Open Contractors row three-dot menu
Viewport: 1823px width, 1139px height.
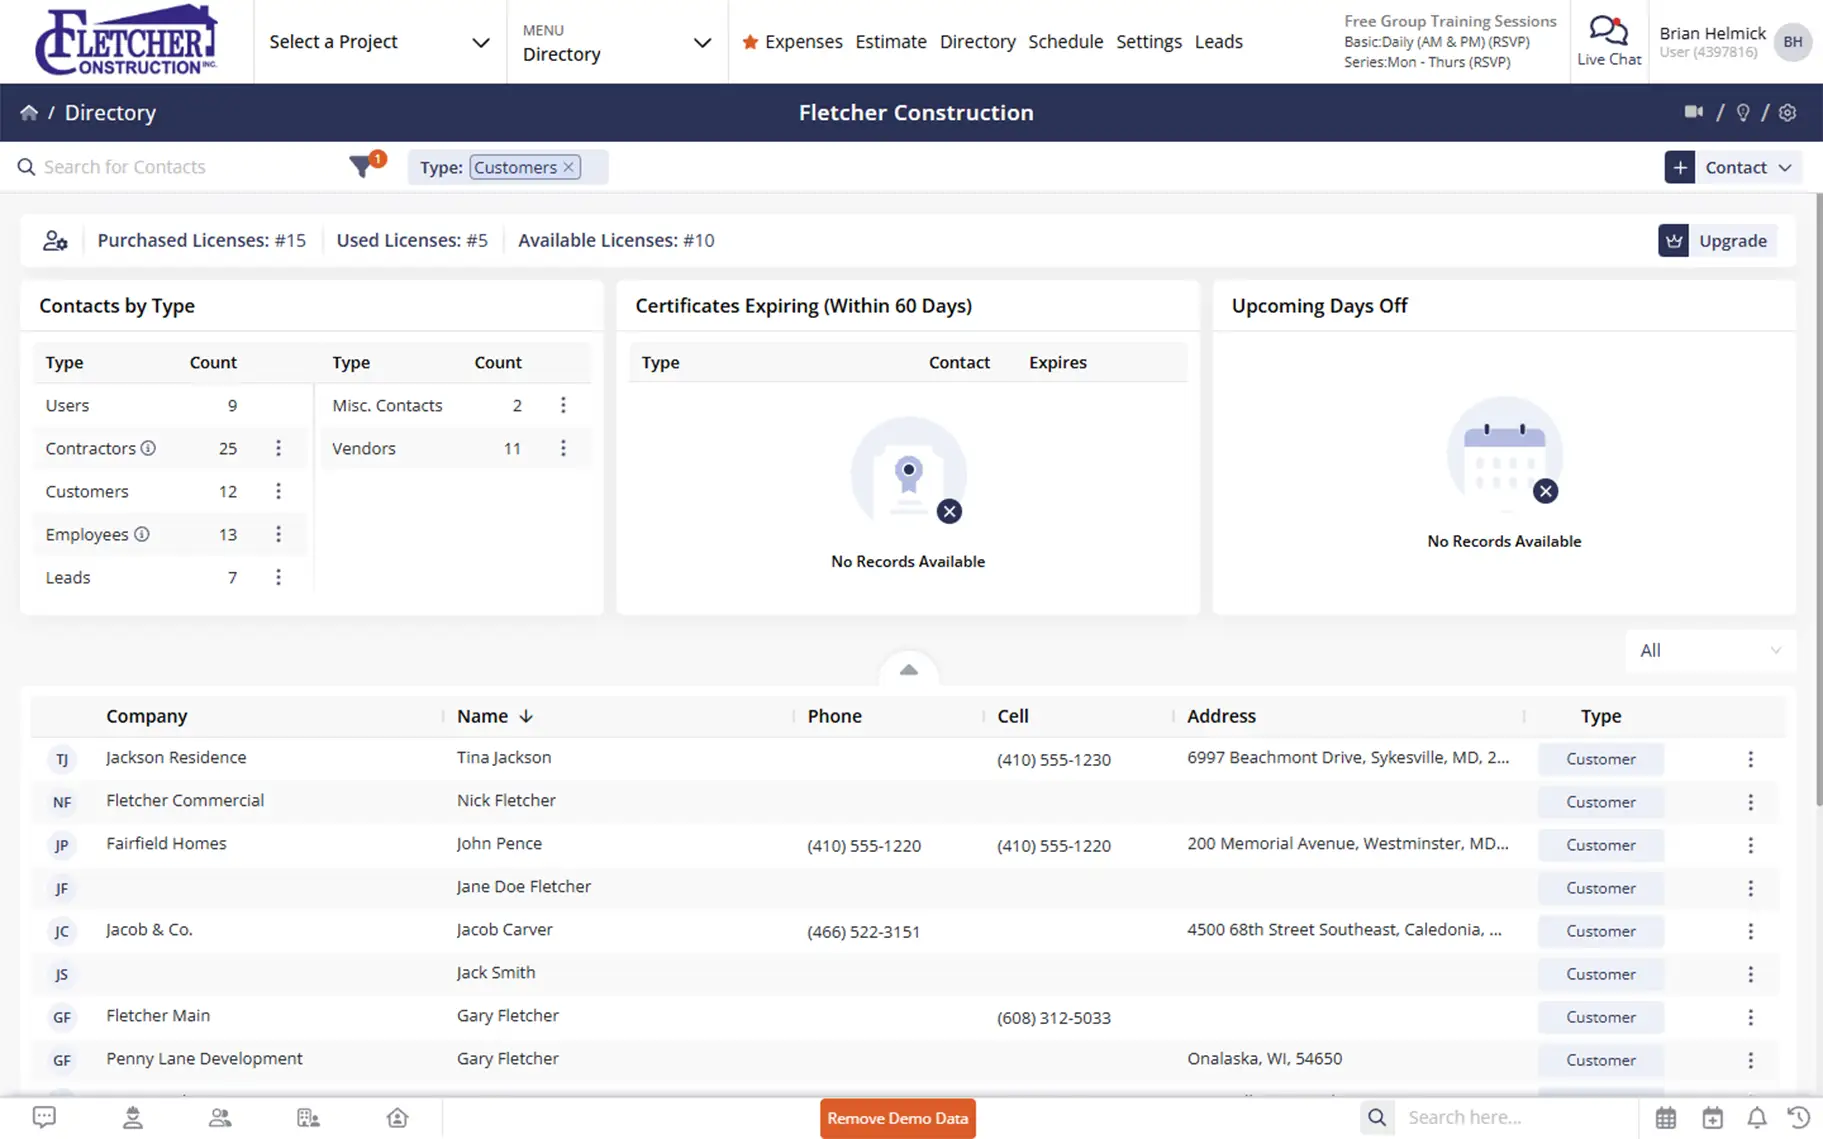pyautogui.click(x=278, y=448)
